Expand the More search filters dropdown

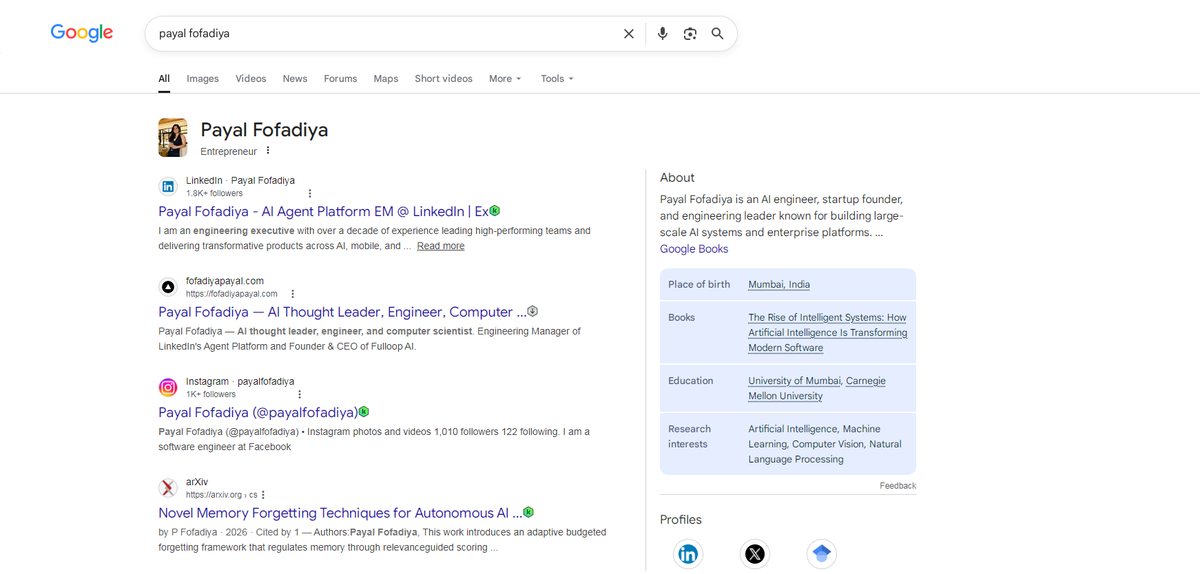tap(505, 79)
